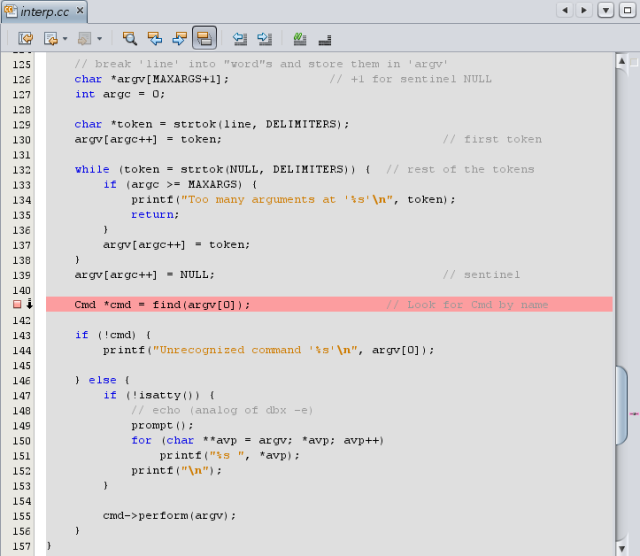Open the Back history dropdown arrow

65,39
